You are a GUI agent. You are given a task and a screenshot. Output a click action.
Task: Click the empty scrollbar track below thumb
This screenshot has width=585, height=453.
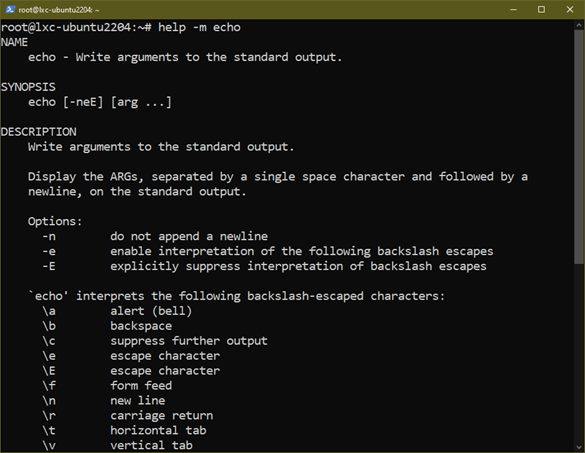coord(579,351)
